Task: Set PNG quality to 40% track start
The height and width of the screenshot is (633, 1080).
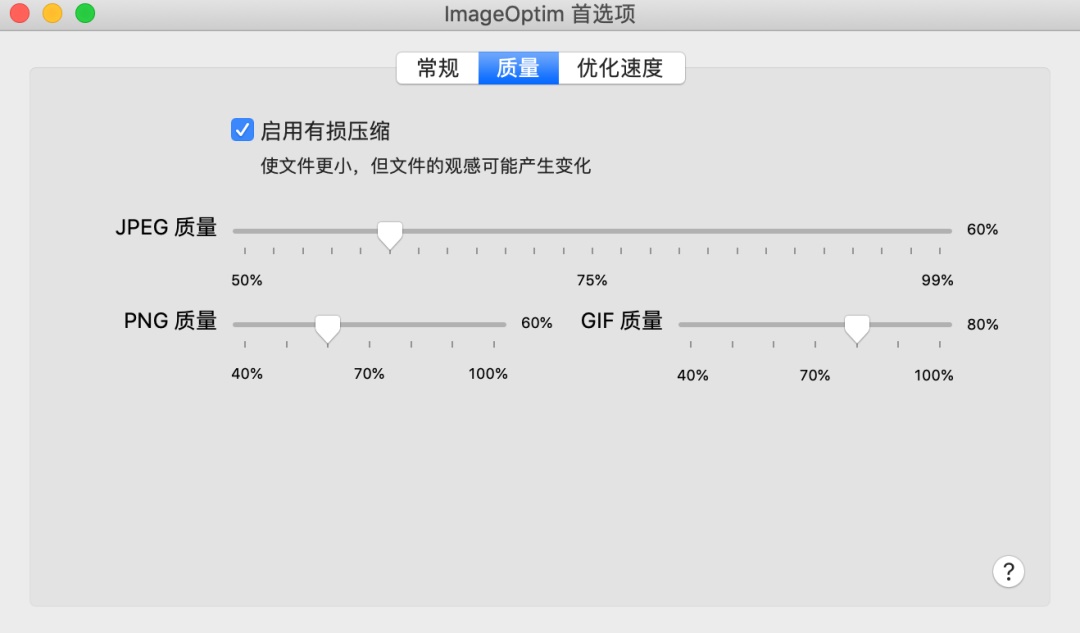Action: point(245,324)
